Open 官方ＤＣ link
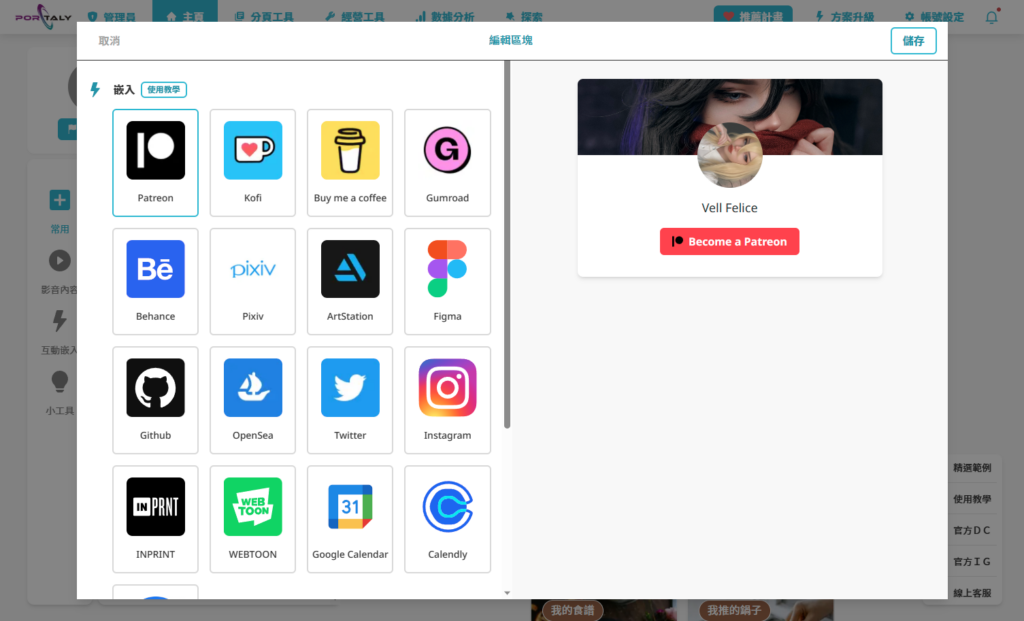Screen dimensions: 1024x621 click(x=972, y=530)
